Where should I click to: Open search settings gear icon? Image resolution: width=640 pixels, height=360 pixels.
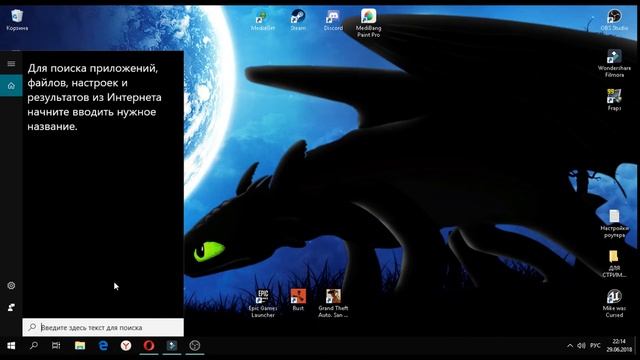(x=11, y=285)
